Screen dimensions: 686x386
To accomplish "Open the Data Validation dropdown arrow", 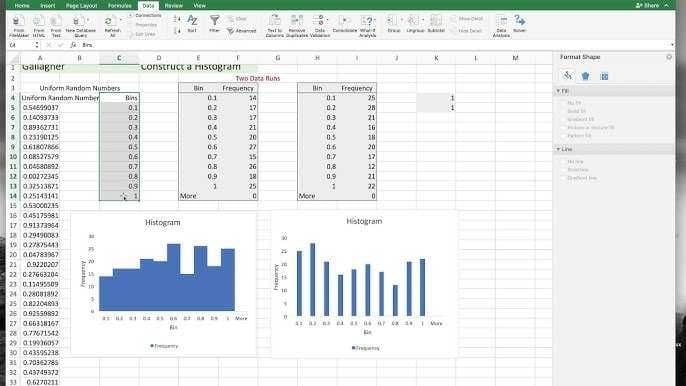I will pos(327,20).
